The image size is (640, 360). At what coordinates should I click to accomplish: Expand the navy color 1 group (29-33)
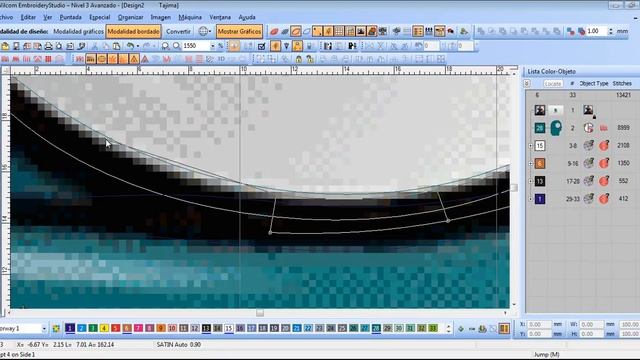pyautogui.click(x=531, y=199)
